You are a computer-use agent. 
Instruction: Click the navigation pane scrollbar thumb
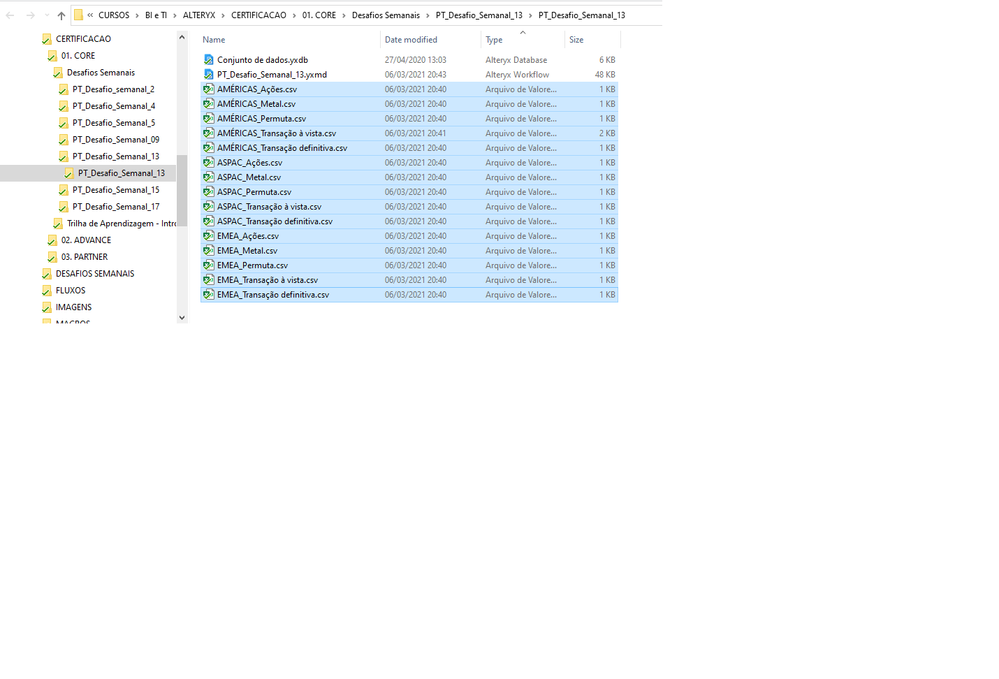(182, 190)
